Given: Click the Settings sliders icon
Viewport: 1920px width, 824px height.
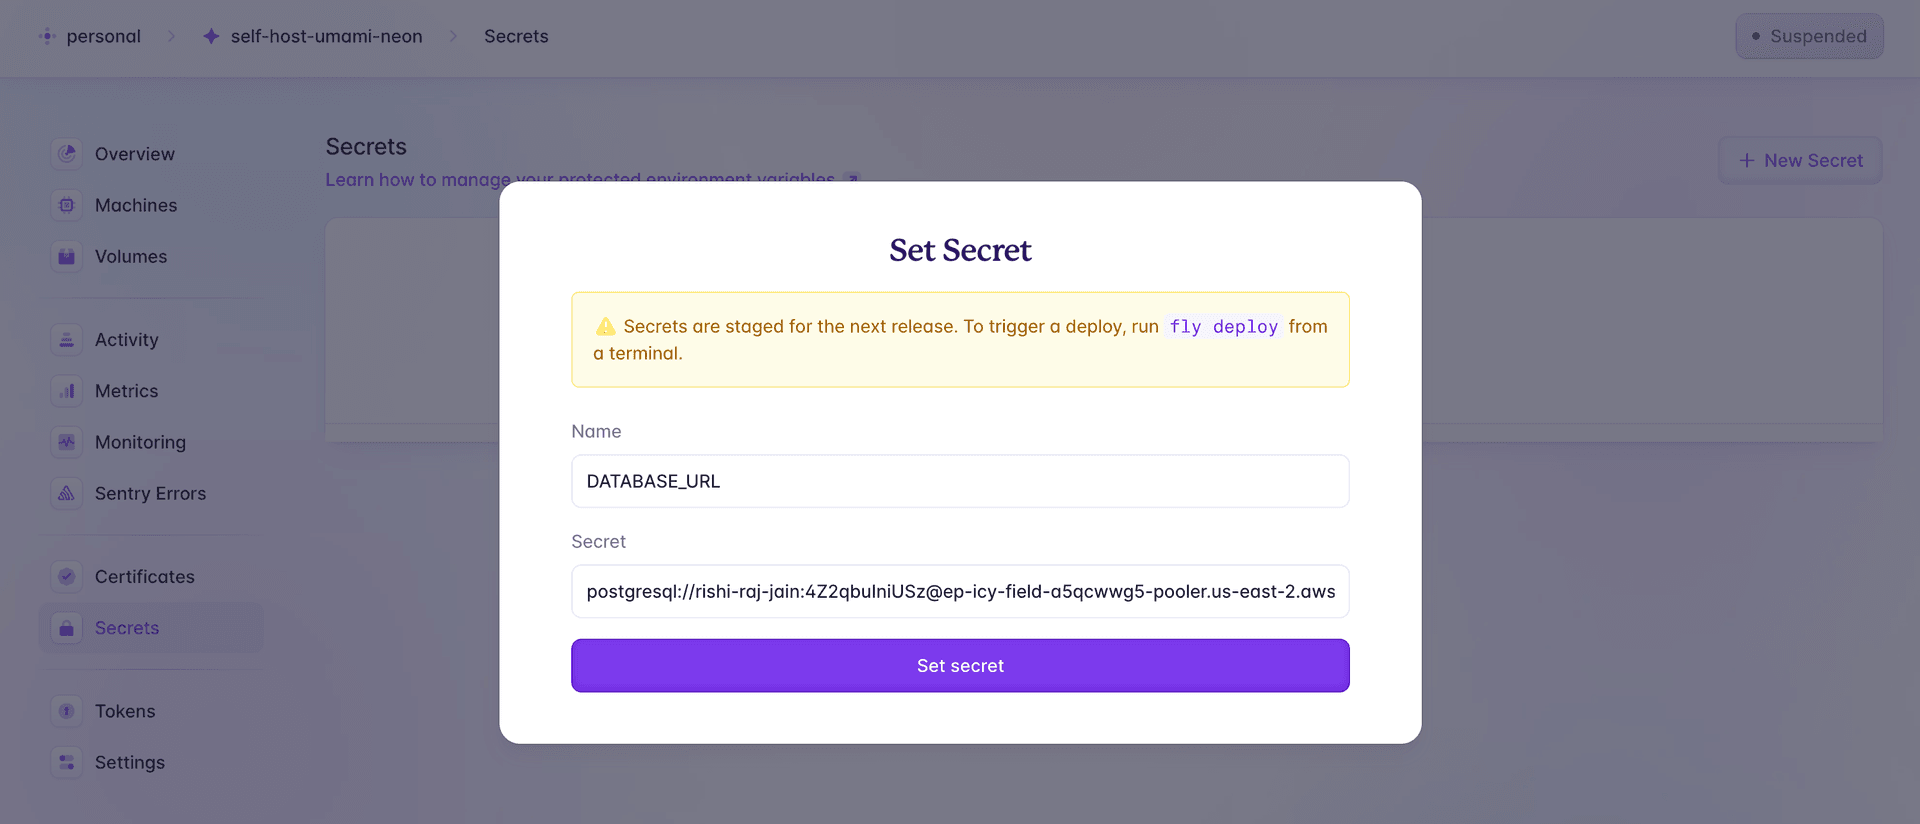Looking at the screenshot, I should point(67,762).
